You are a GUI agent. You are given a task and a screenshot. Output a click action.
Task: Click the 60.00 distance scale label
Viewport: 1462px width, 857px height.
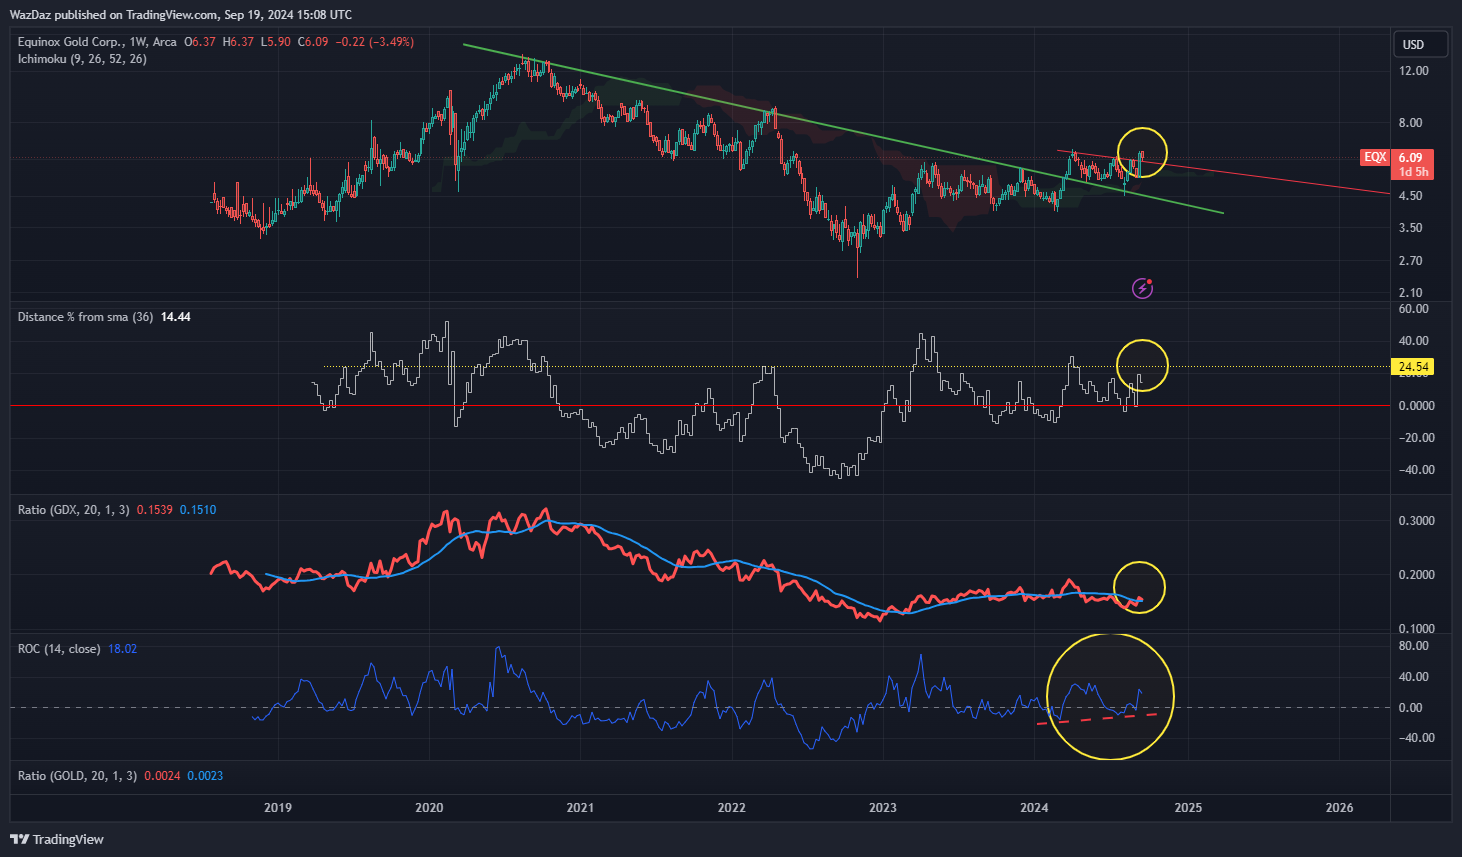pos(1413,309)
